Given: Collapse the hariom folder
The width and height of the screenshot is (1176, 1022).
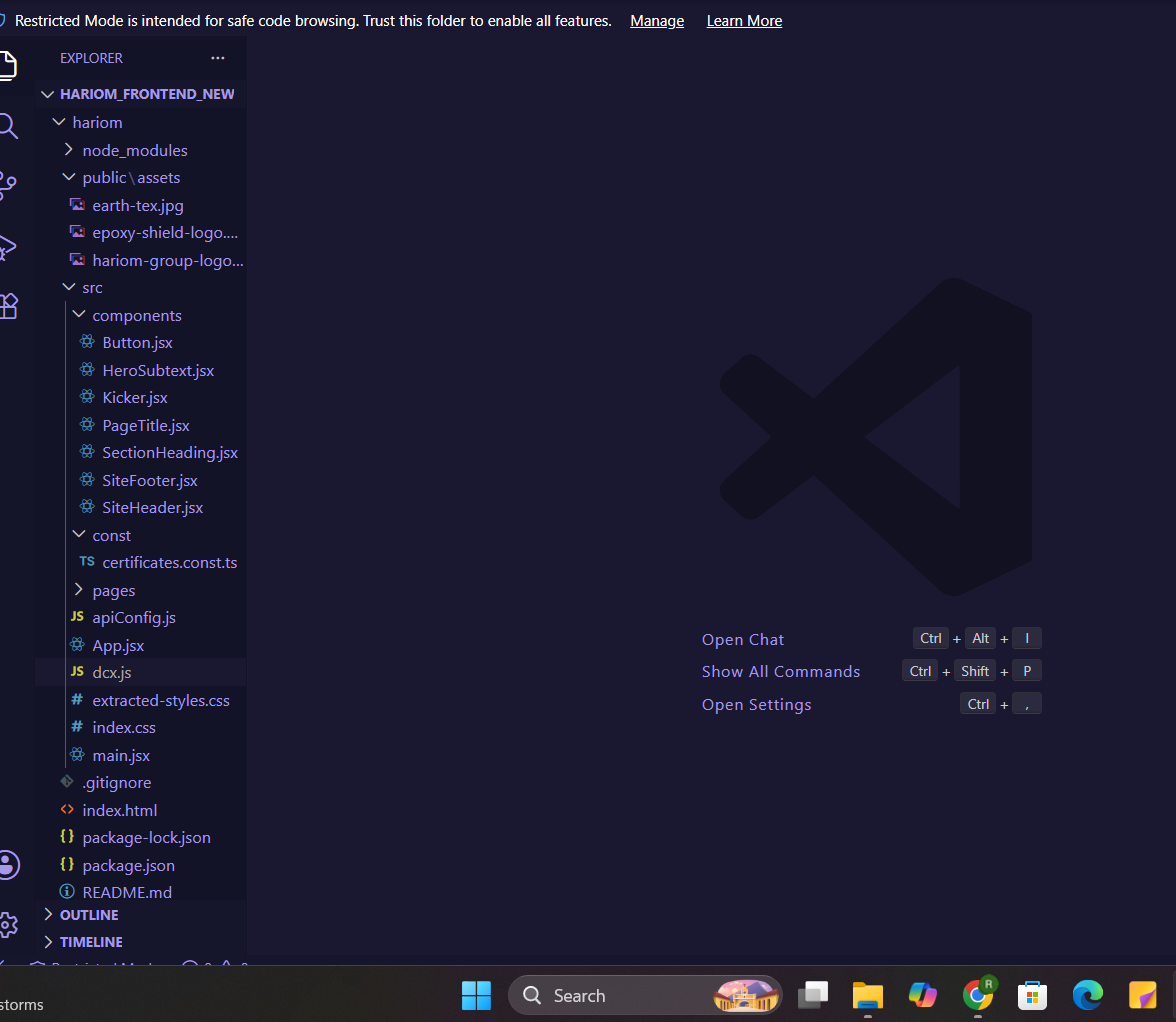Looking at the screenshot, I should (141, 122).
